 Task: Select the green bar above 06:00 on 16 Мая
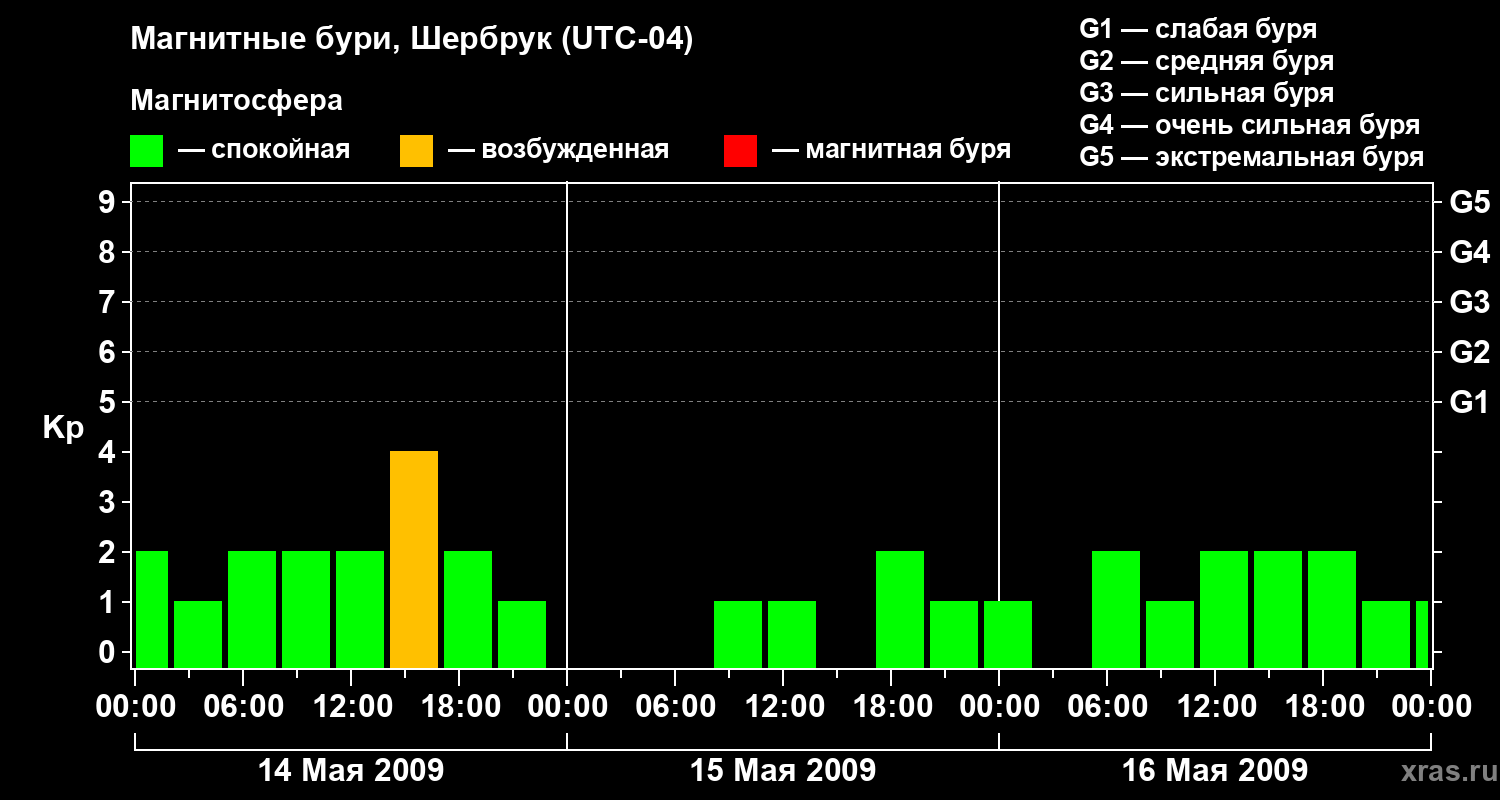click(x=1116, y=609)
